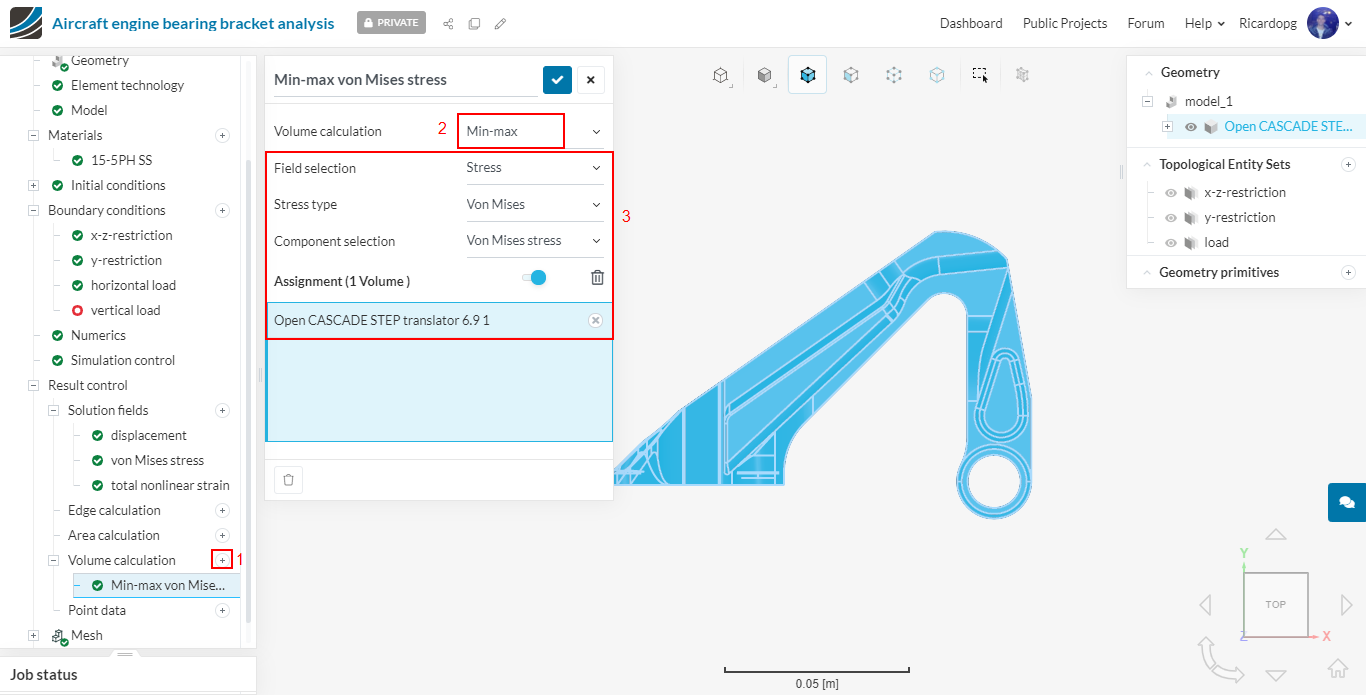Open the support chat bubble

pyautogui.click(x=1347, y=502)
